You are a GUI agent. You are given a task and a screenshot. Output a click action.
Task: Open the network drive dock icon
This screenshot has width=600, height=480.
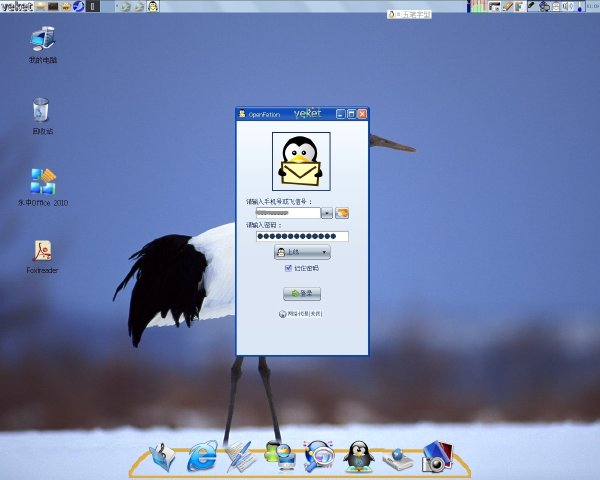398,459
